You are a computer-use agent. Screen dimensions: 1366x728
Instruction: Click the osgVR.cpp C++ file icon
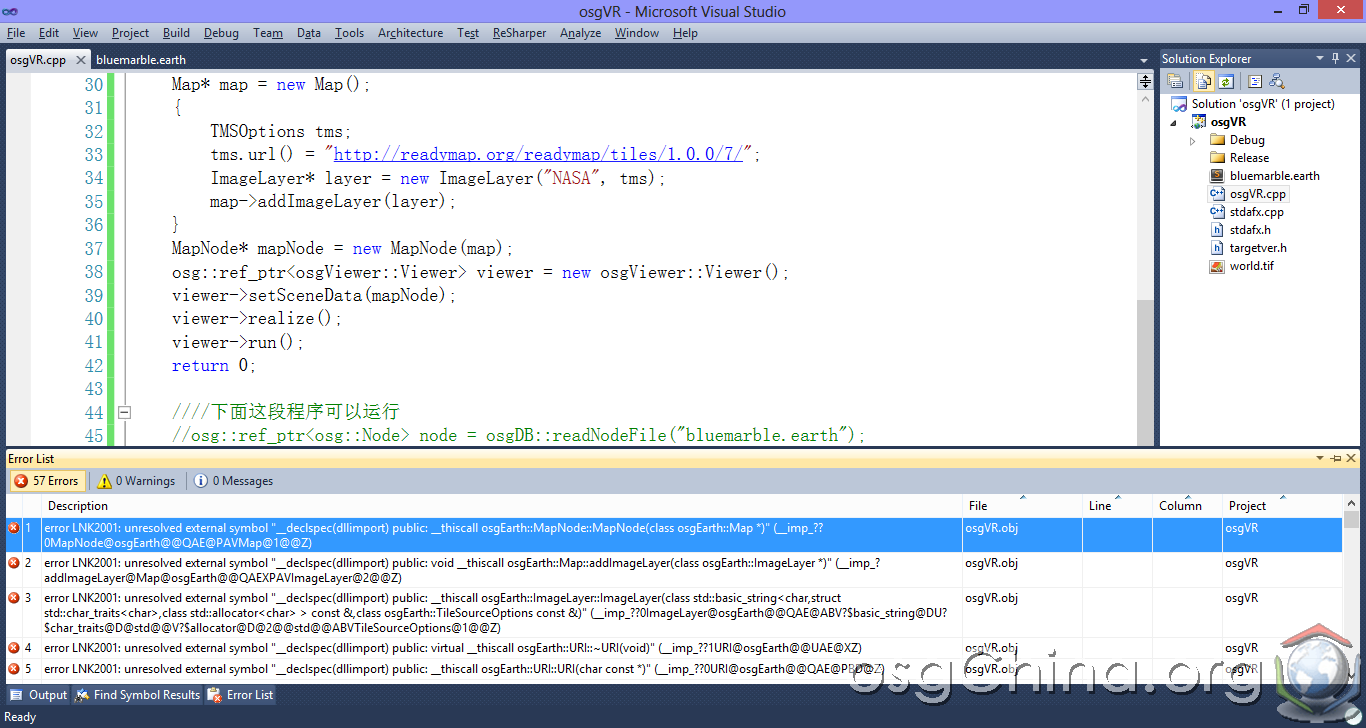[1217, 194]
